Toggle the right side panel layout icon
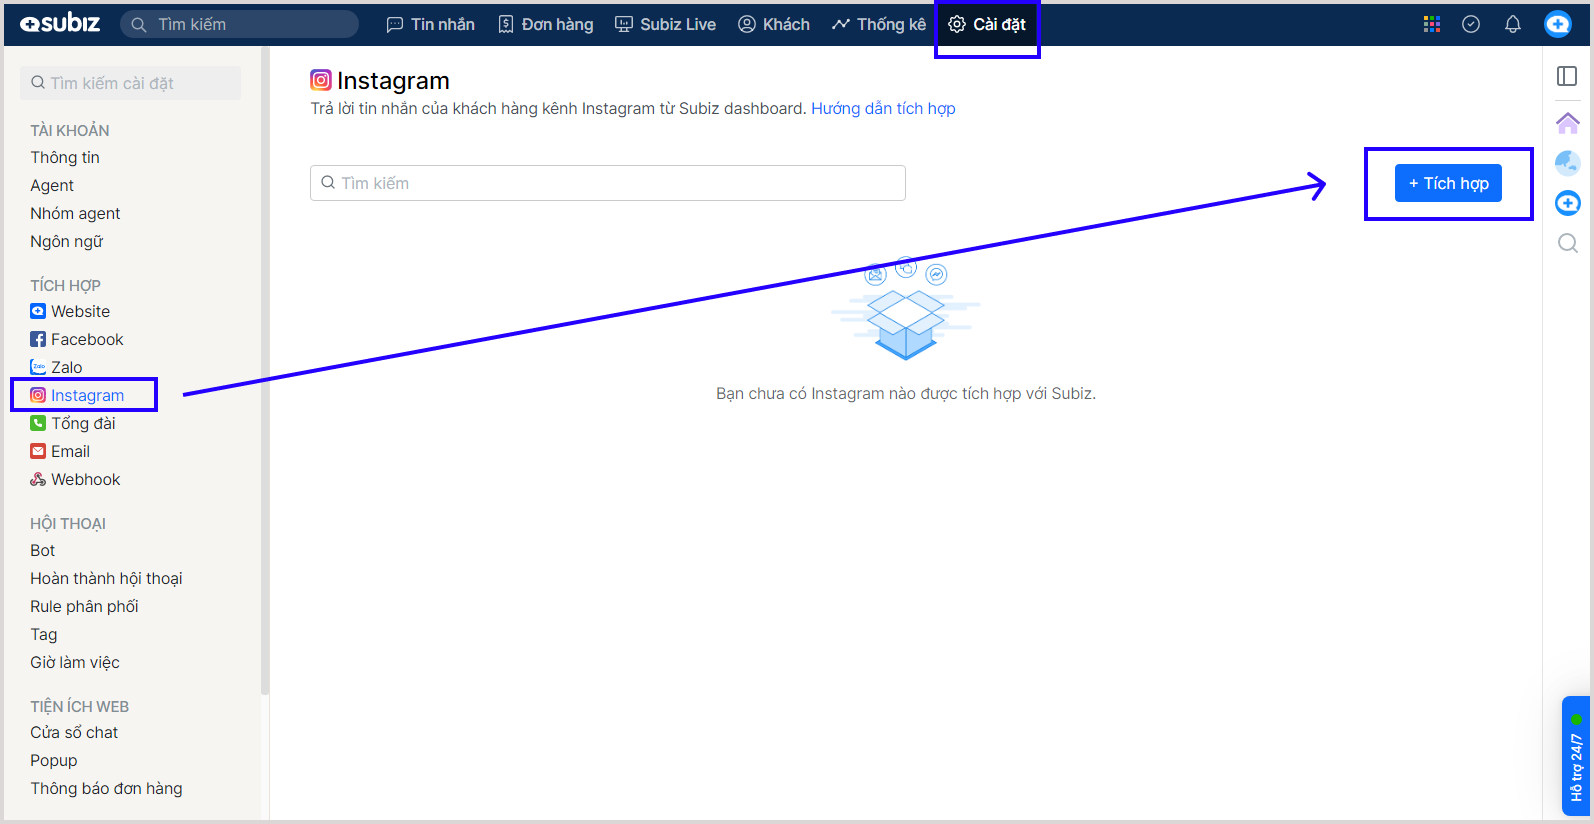The width and height of the screenshot is (1594, 824). click(1567, 76)
